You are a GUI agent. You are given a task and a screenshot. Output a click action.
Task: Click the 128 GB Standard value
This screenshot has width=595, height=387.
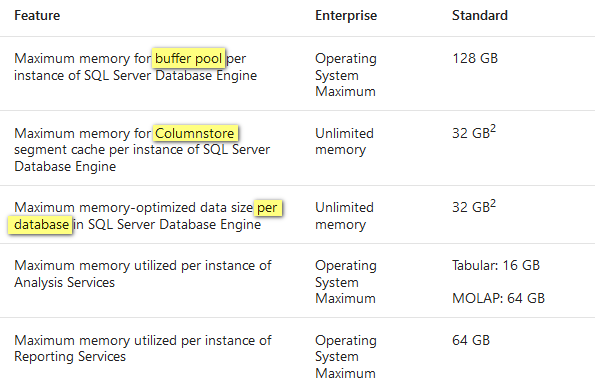[x=475, y=58]
